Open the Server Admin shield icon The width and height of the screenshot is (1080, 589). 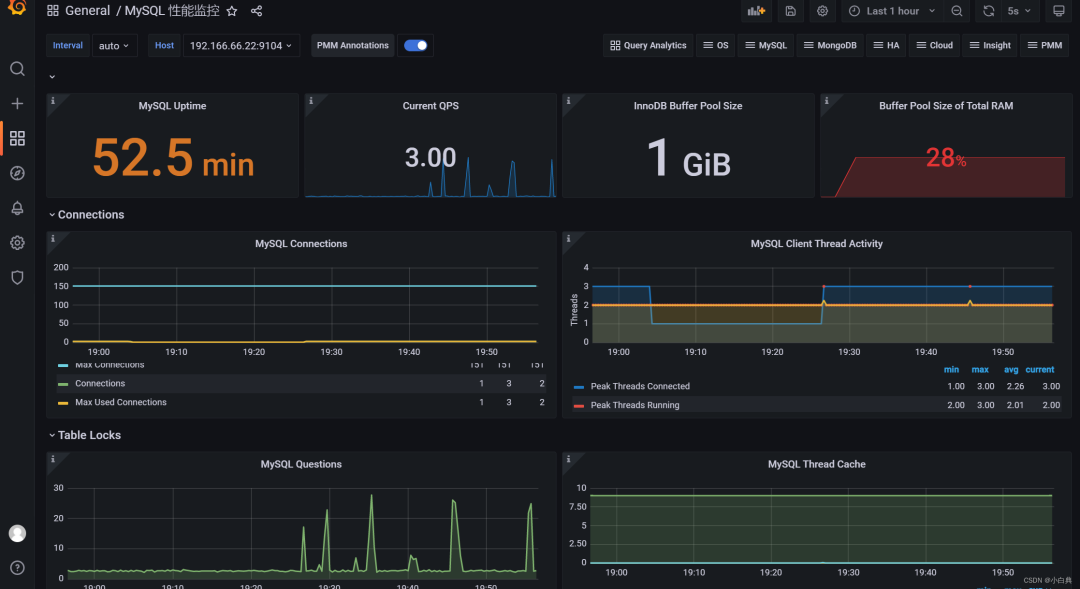coord(17,277)
